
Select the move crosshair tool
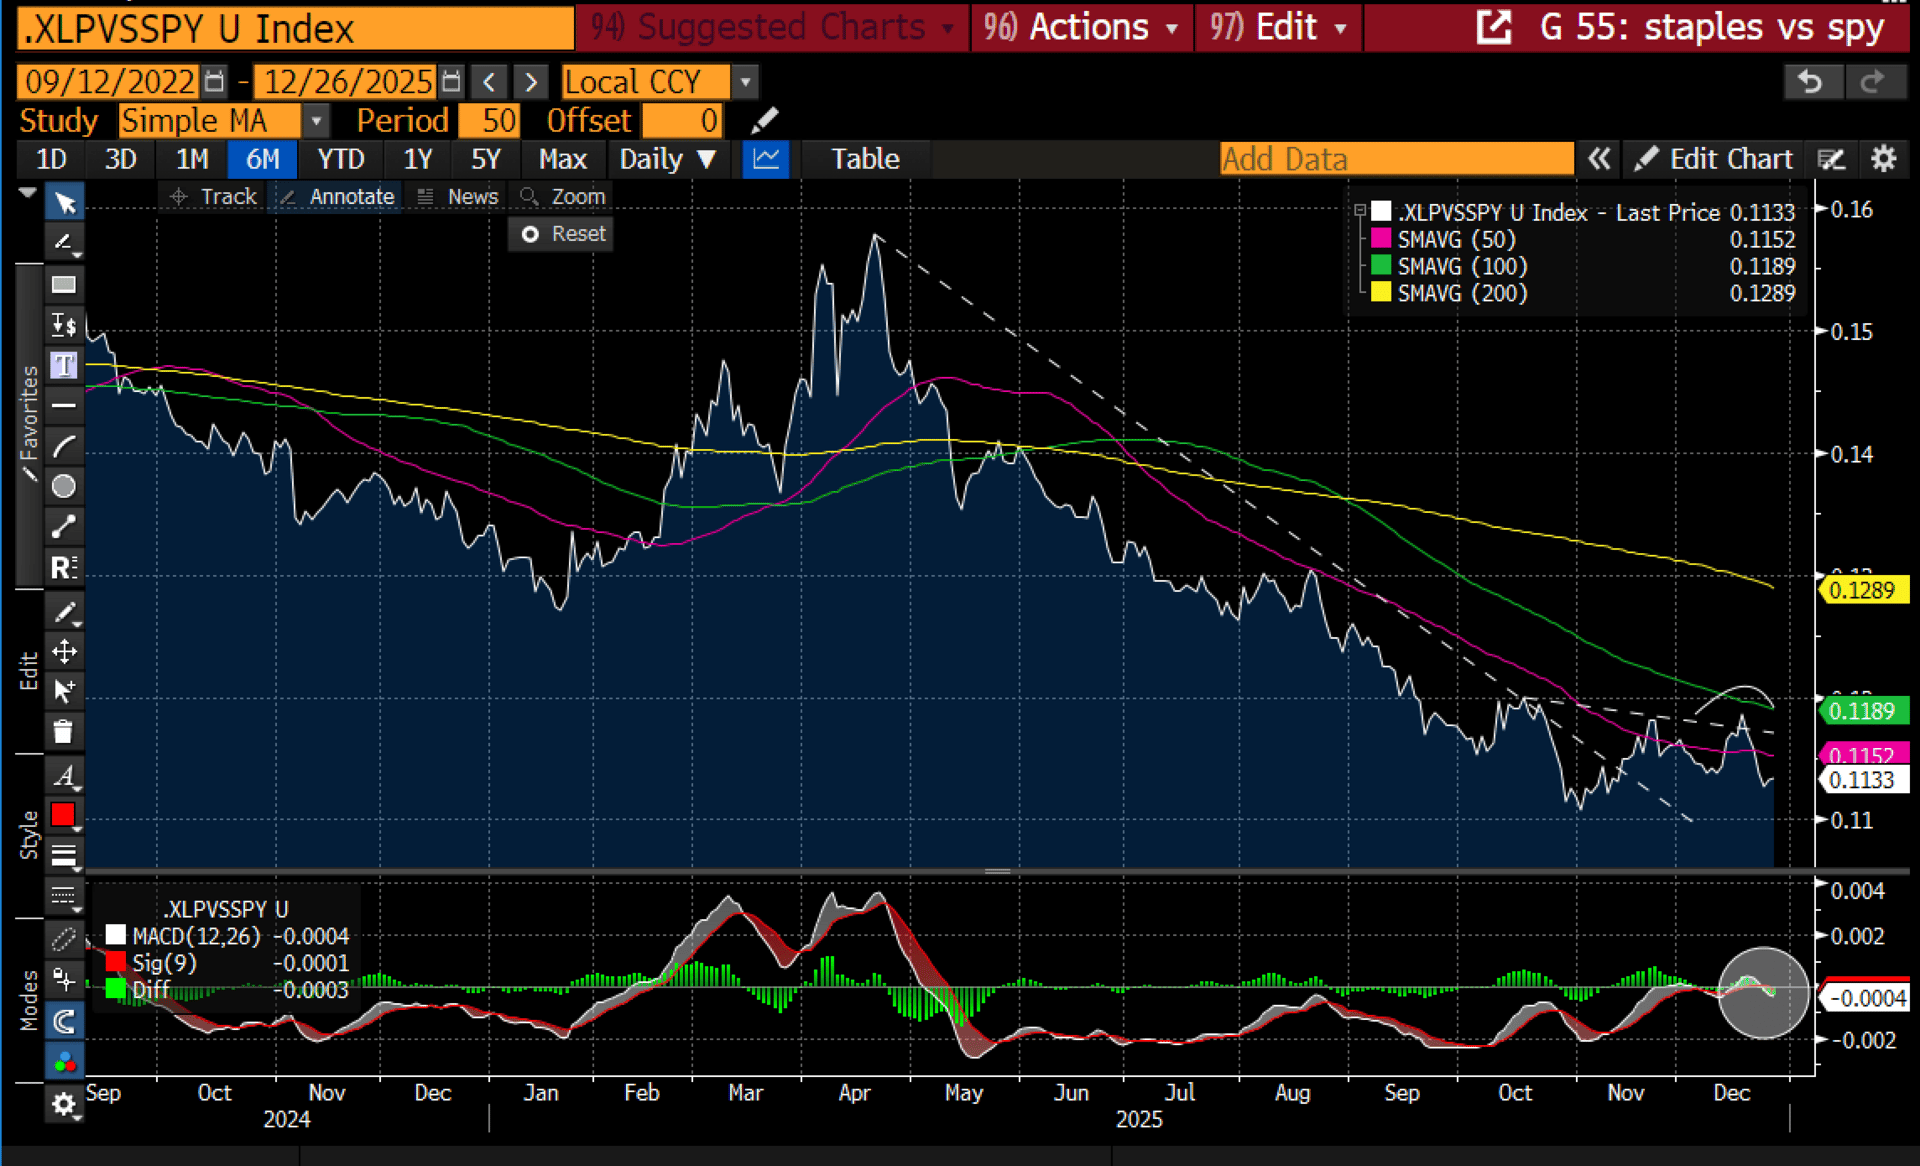pos(63,652)
